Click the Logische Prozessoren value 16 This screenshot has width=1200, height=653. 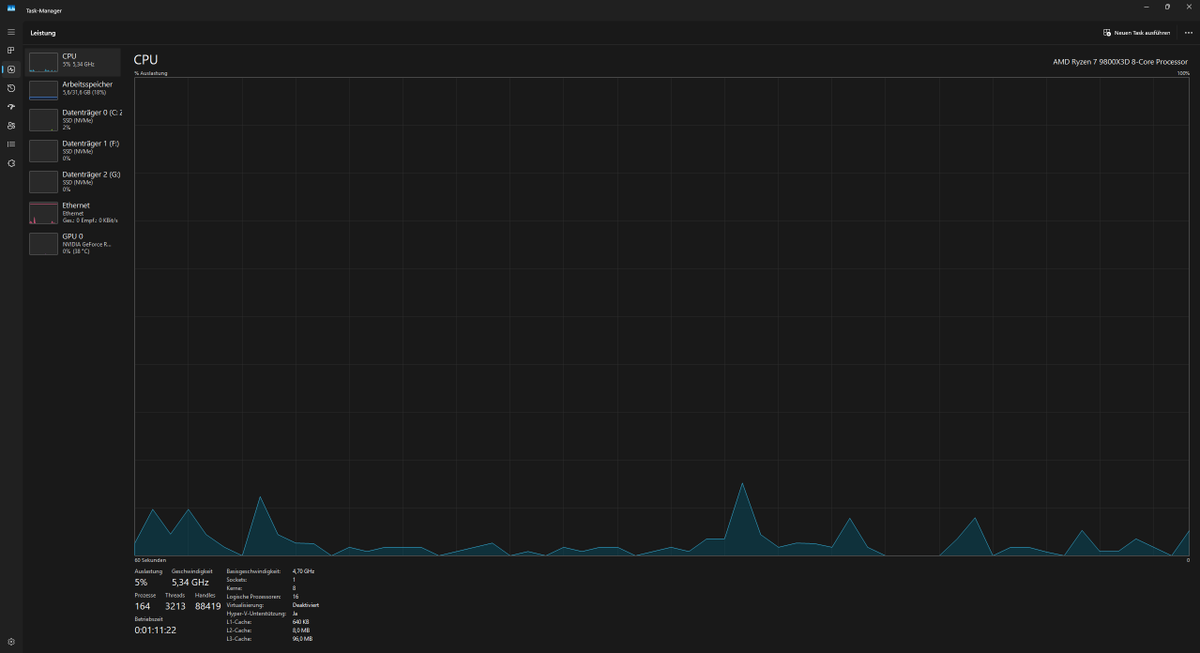pyautogui.click(x=295, y=596)
